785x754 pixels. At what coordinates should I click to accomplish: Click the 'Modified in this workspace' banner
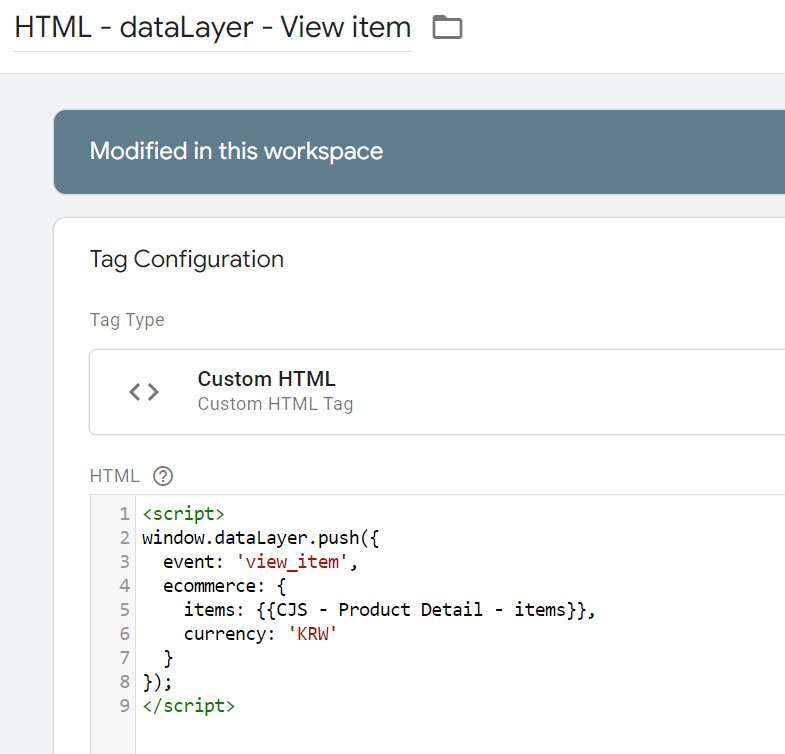pyautogui.click(x=236, y=152)
